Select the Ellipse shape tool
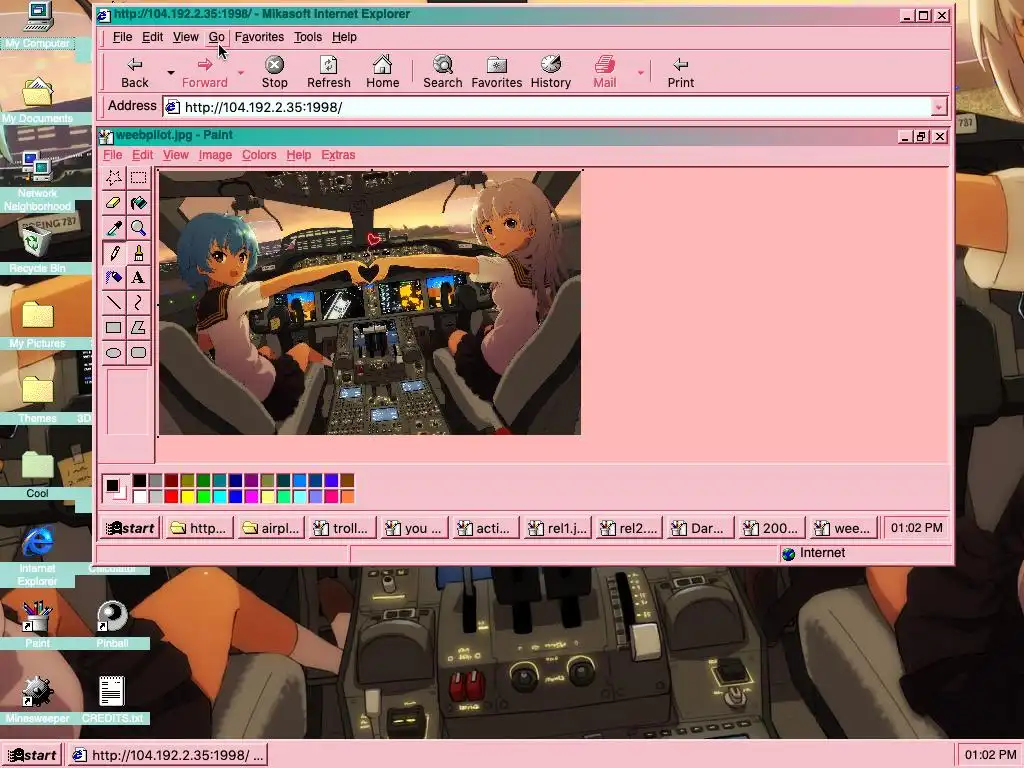This screenshot has width=1024, height=768. 114,353
